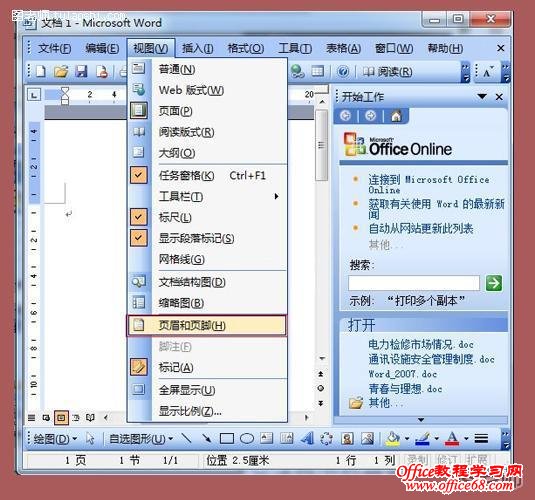Click Connect to Microsoft Office Online link
Image resolution: width=535 pixels, height=500 pixels.
coord(429,184)
